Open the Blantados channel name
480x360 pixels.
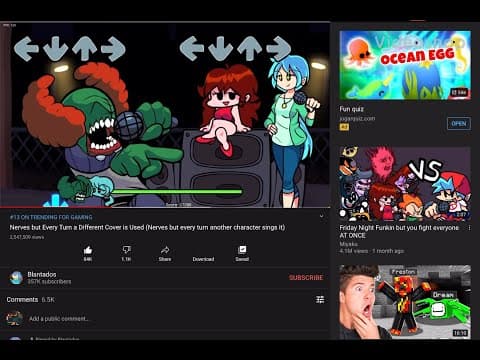42,274
